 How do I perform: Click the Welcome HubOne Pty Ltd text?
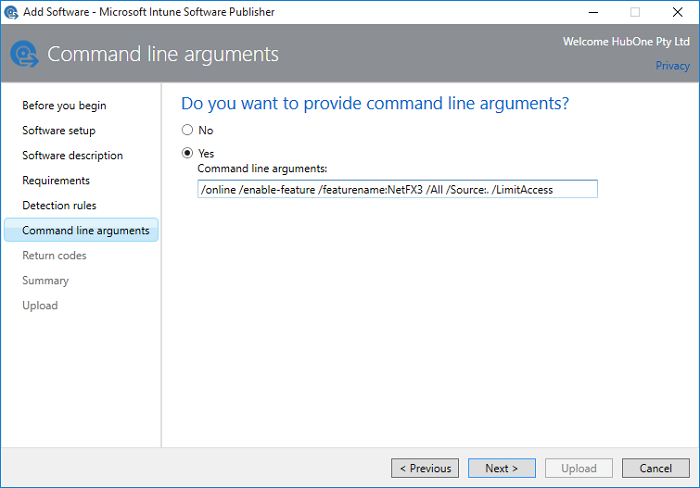click(626, 42)
